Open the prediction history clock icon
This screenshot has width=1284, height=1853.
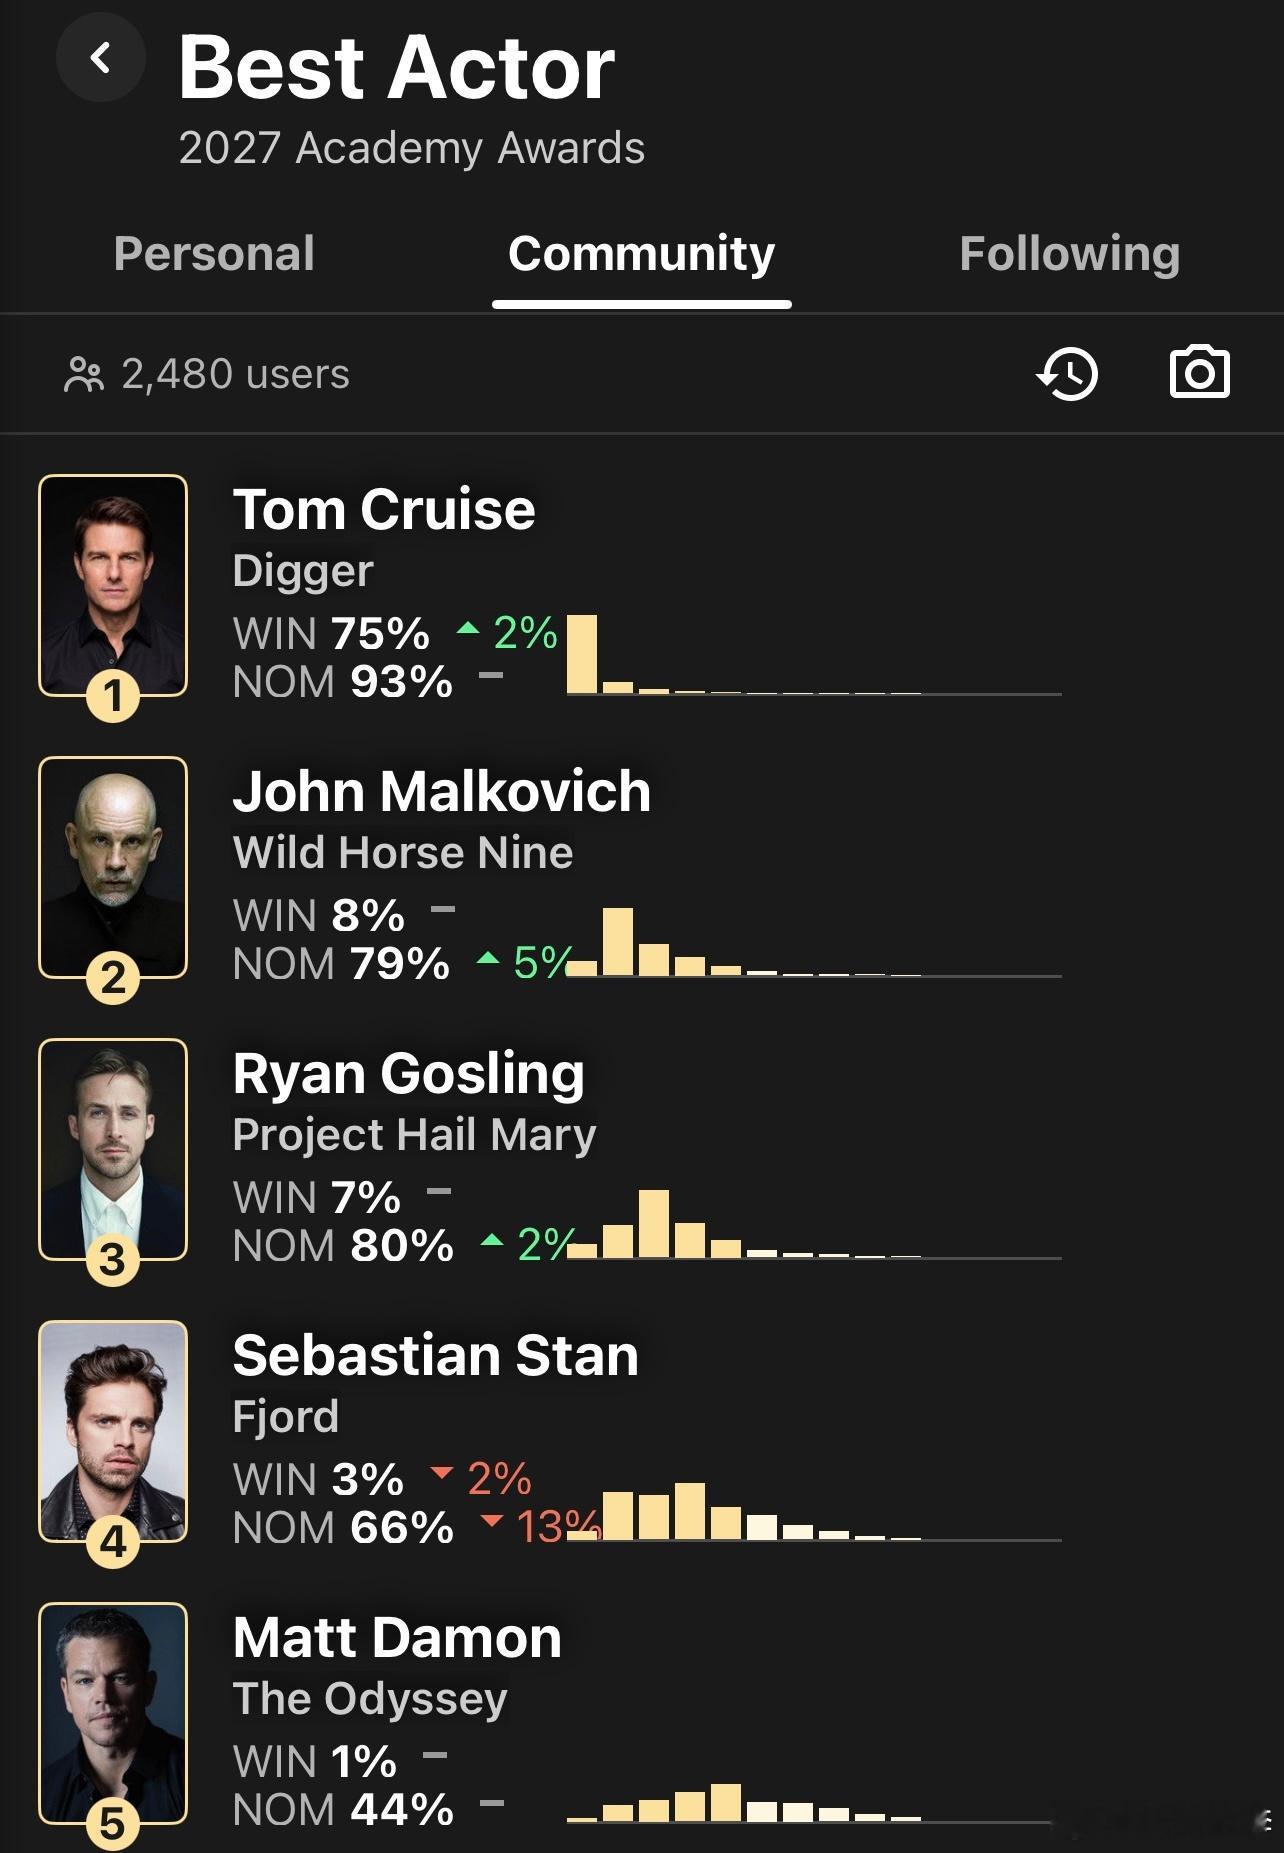(x=1067, y=374)
